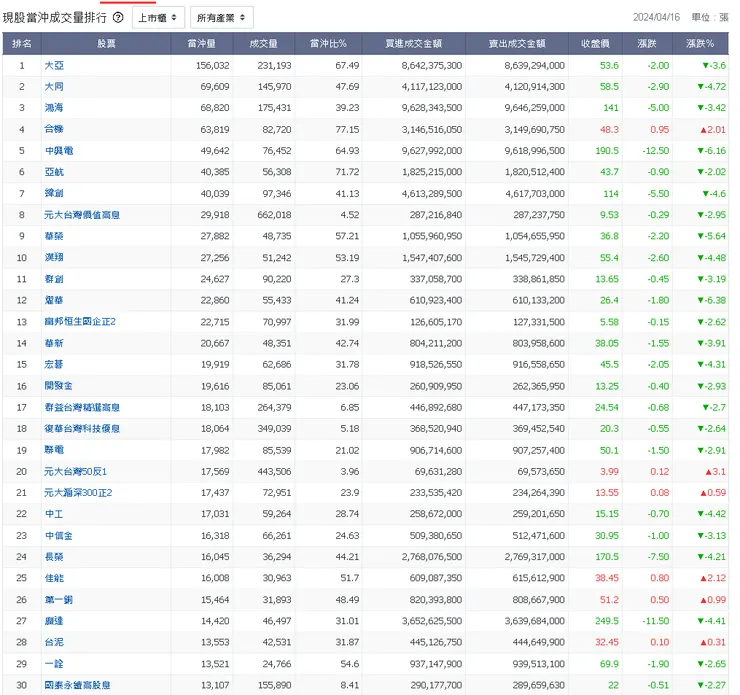This screenshot has width=740, height=695.
Task: Select 廣達's closing price 249.5
Action: (x=606, y=621)
